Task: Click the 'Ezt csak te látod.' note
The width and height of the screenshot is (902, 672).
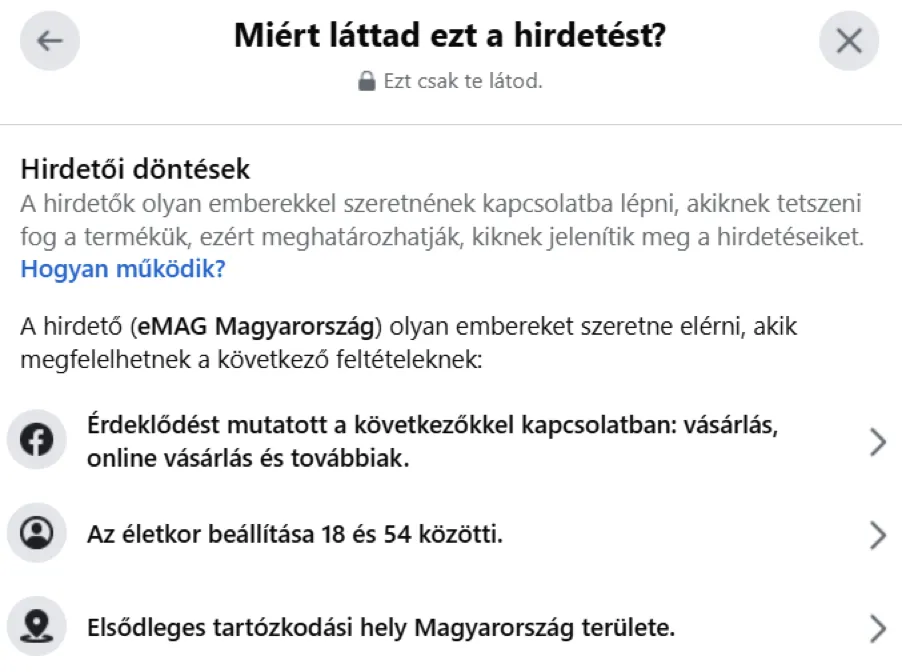Action: (x=462, y=82)
